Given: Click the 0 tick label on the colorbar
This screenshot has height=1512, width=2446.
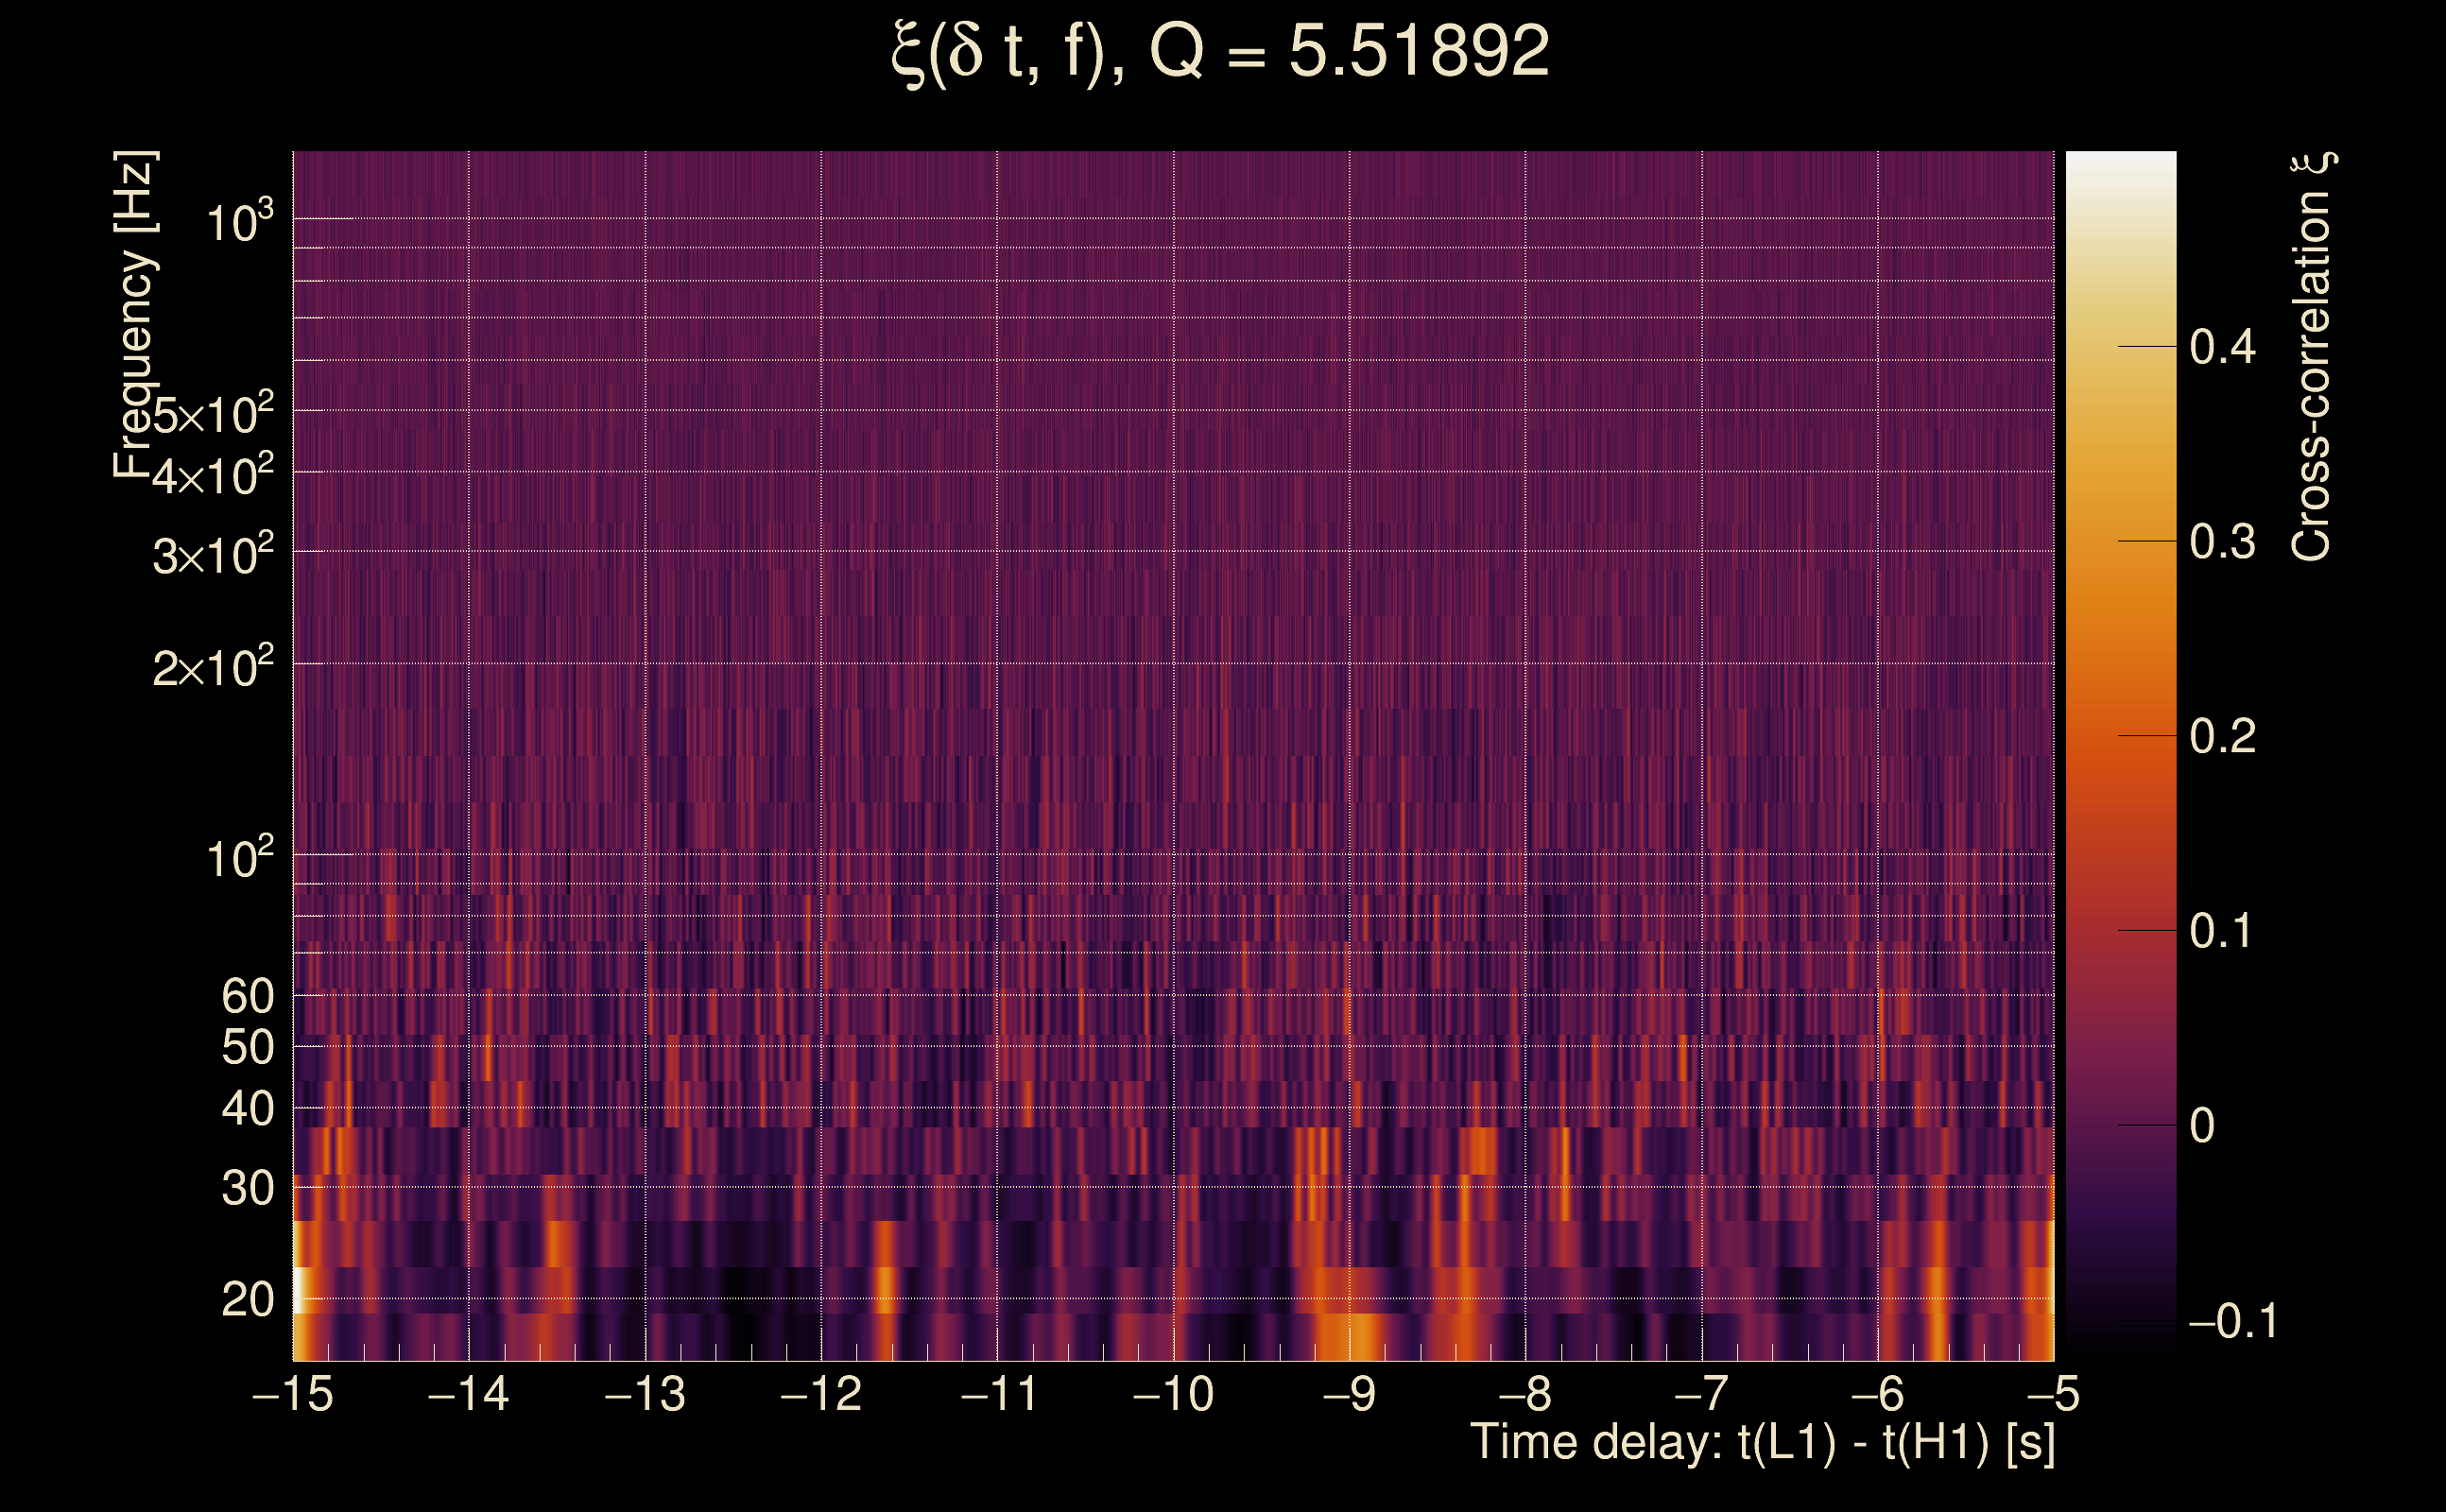Looking at the screenshot, I should (x=2202, y=1126).
